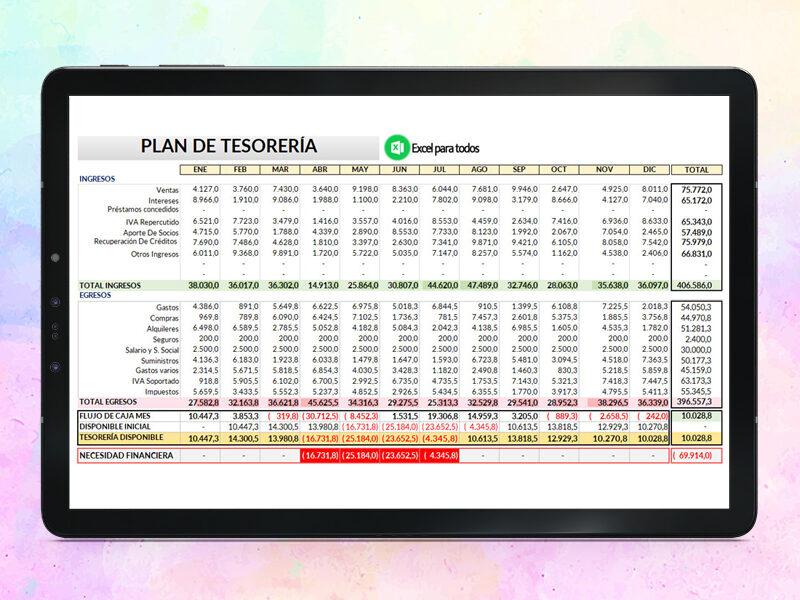The width and height of the screenshot is (800, 600).
Task: Select the Gastos varios row label
Action: point(157,370)
